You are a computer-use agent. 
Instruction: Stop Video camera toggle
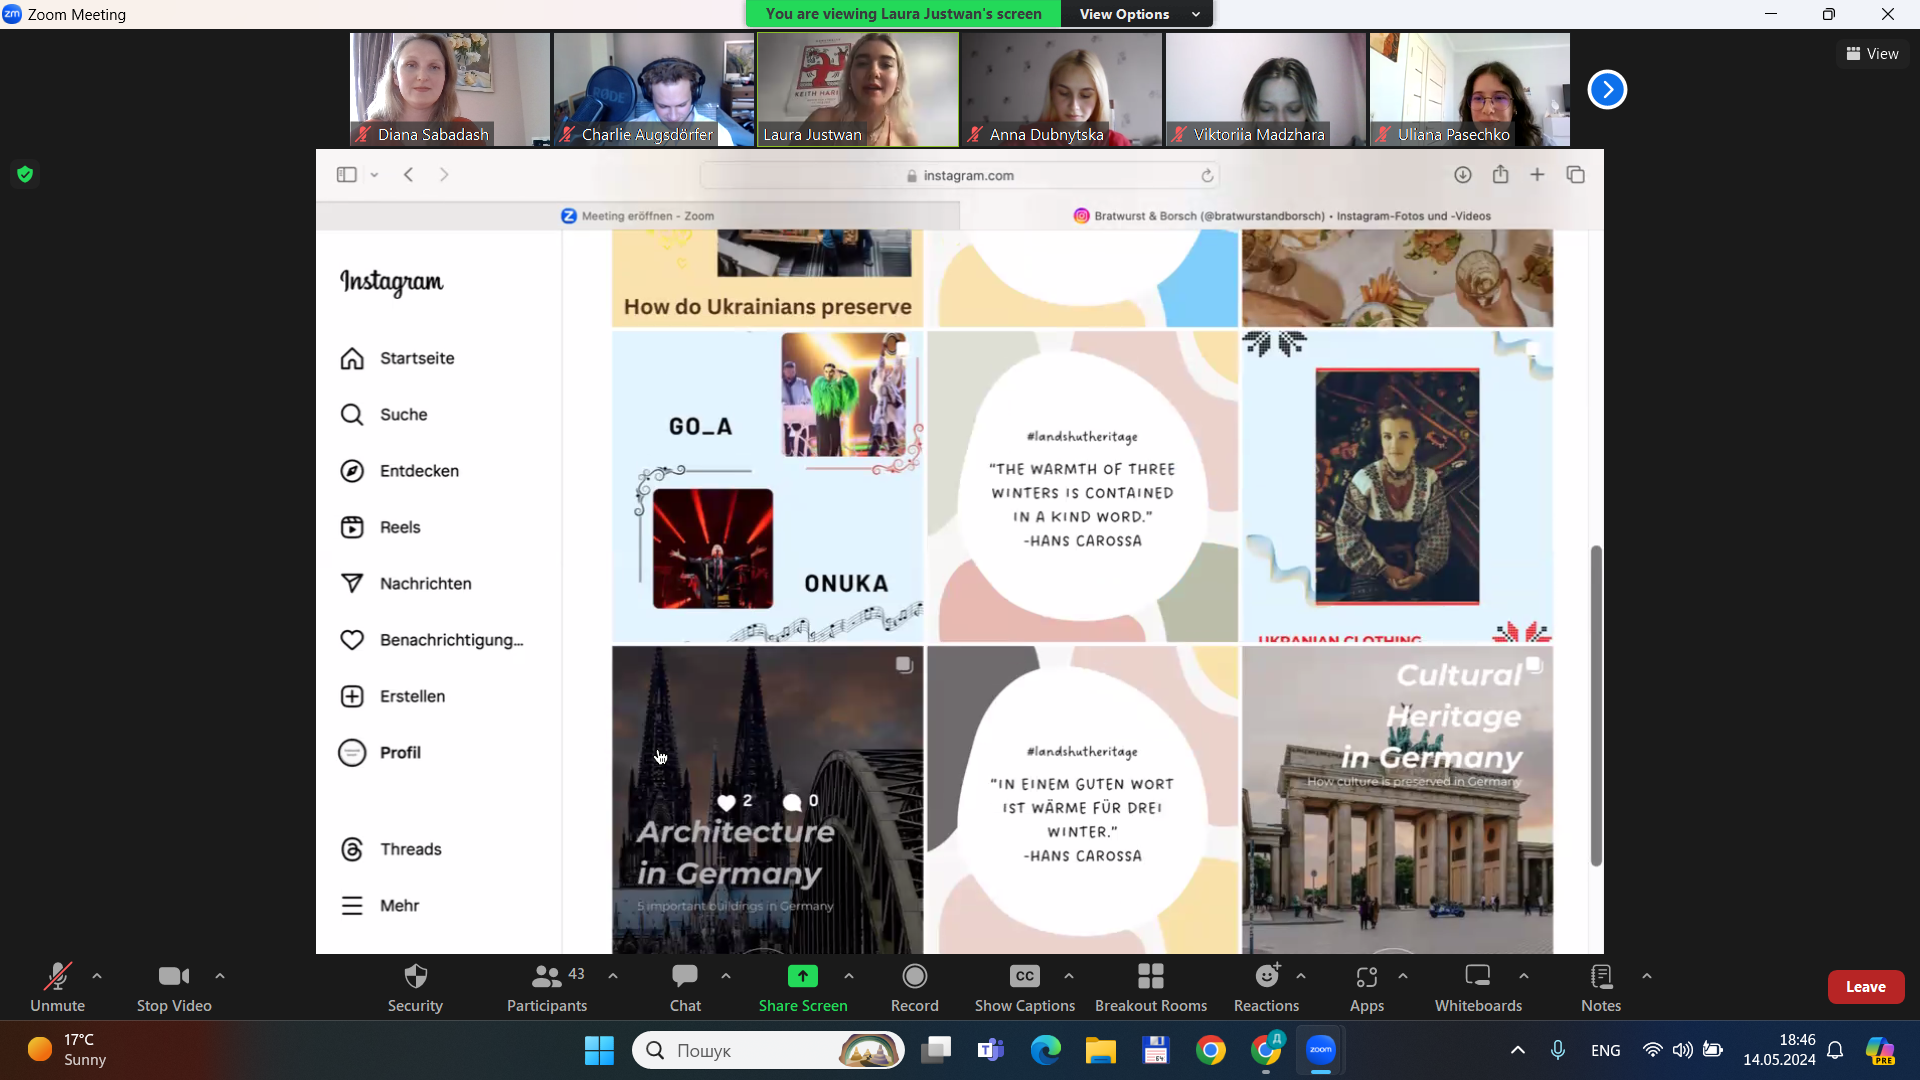tap(173, 976)
